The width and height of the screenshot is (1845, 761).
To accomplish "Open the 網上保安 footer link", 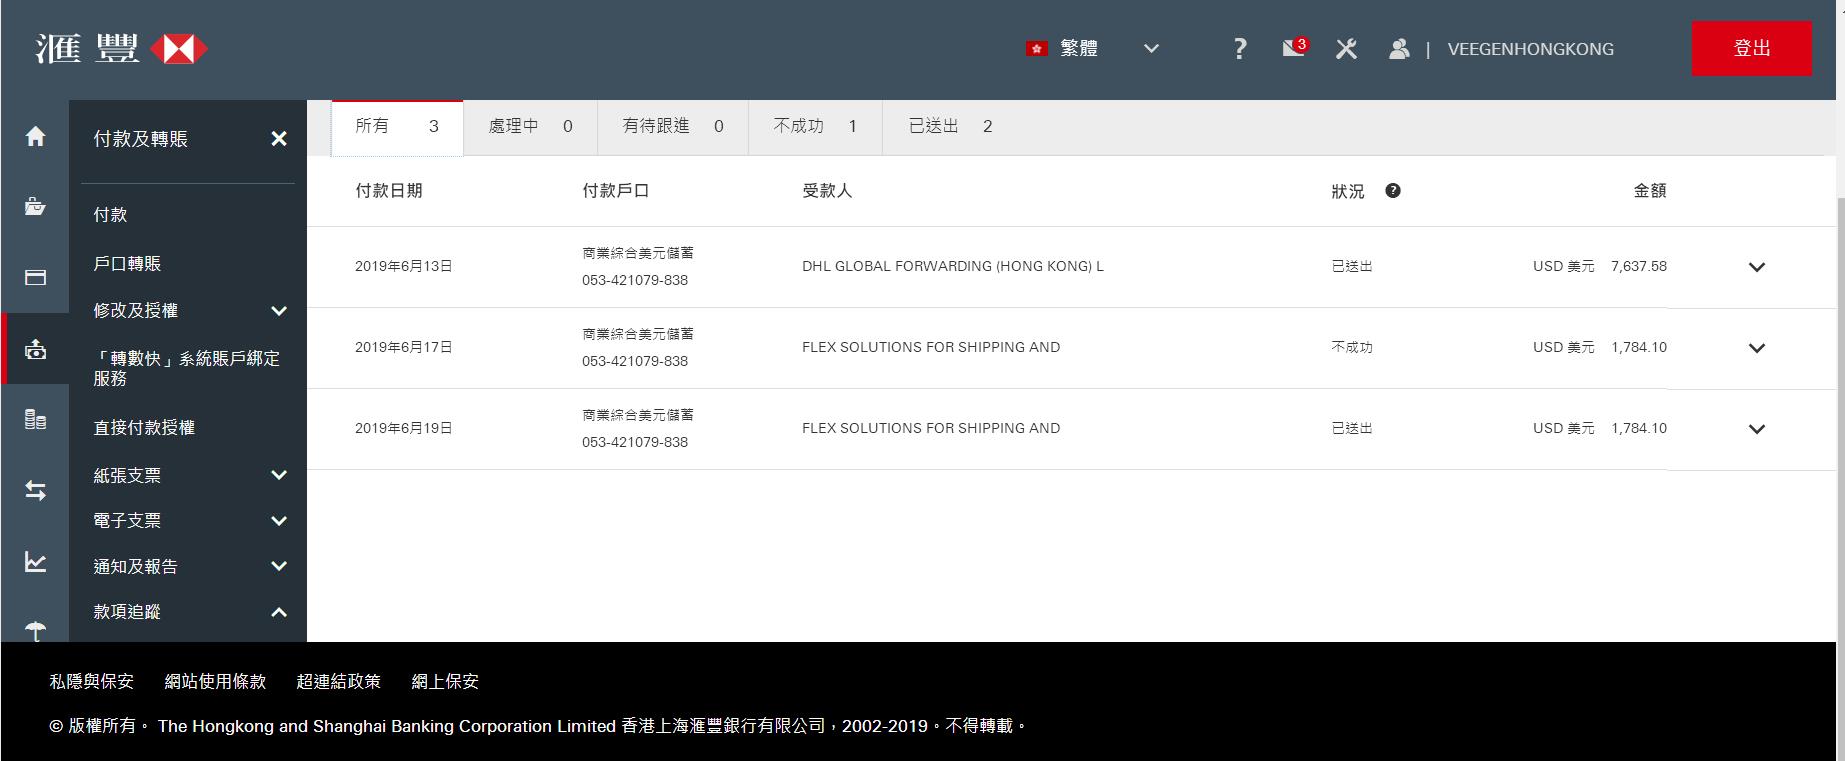I will 445,681.
